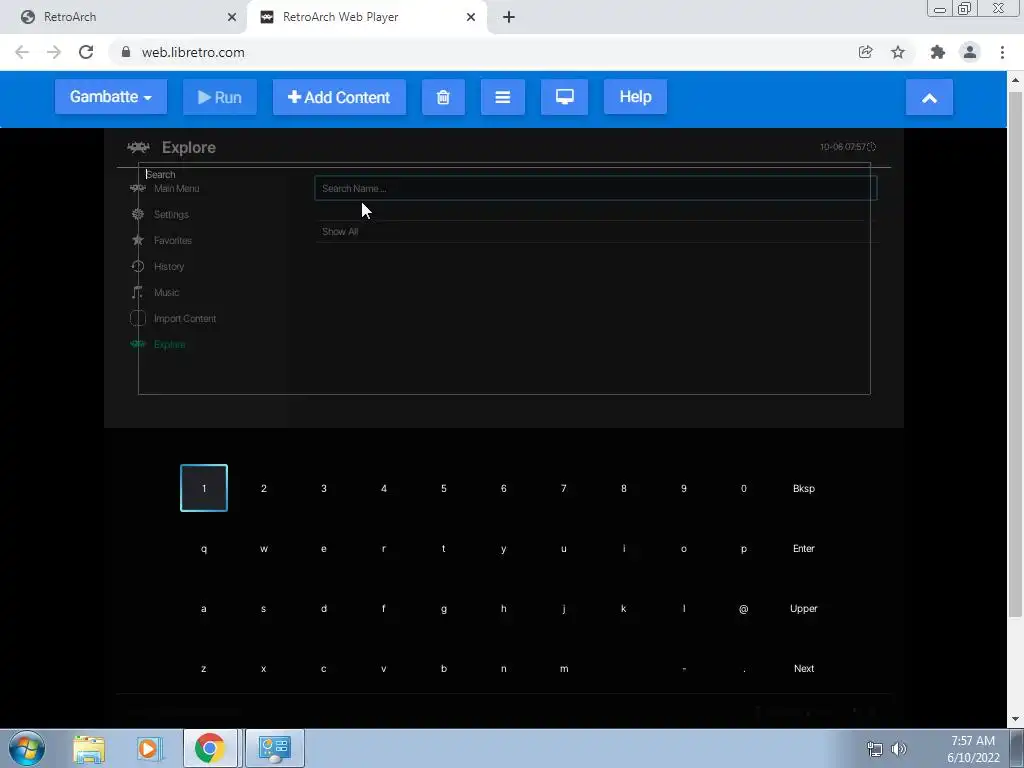Click the @ key on the on-screen keyboard

744,609
